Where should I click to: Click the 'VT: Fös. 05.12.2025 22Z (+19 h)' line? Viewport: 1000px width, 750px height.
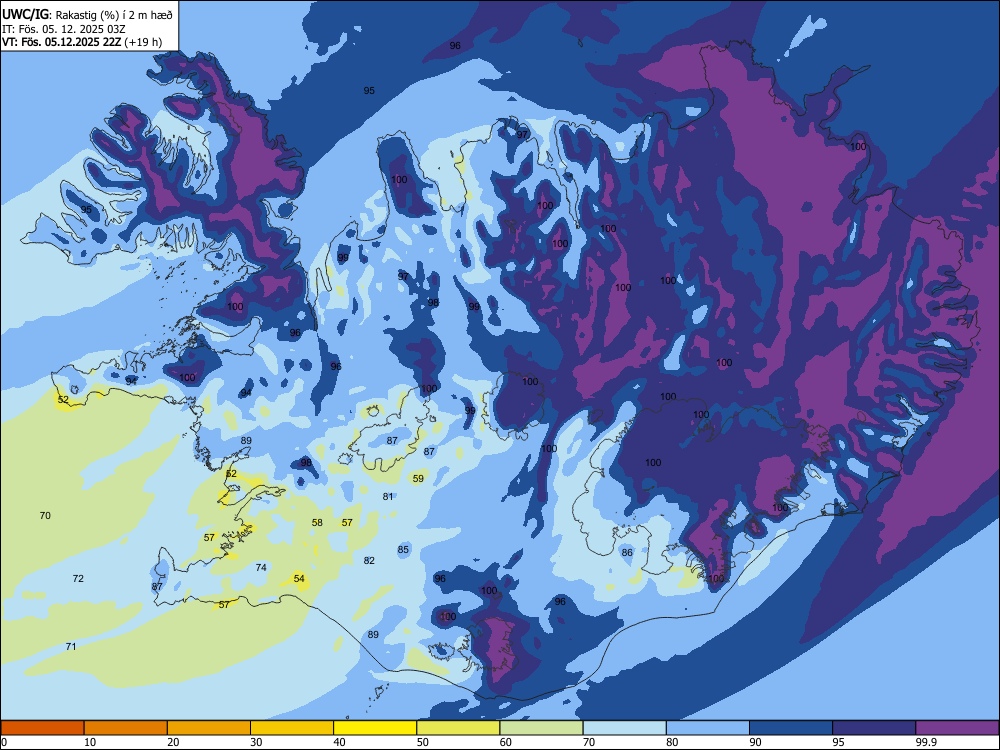tap(82, 42)
